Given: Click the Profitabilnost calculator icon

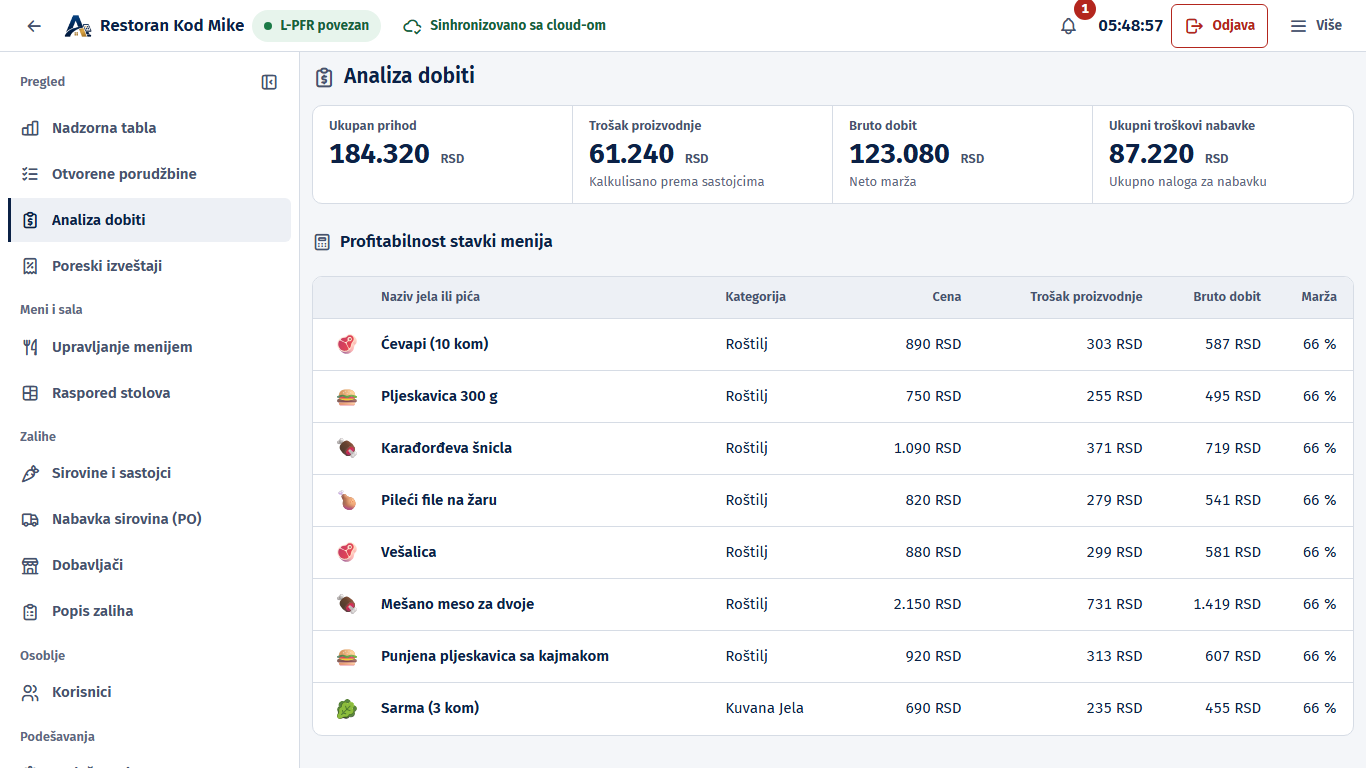Looking at the screenshot, I should [x=322, y=242].
